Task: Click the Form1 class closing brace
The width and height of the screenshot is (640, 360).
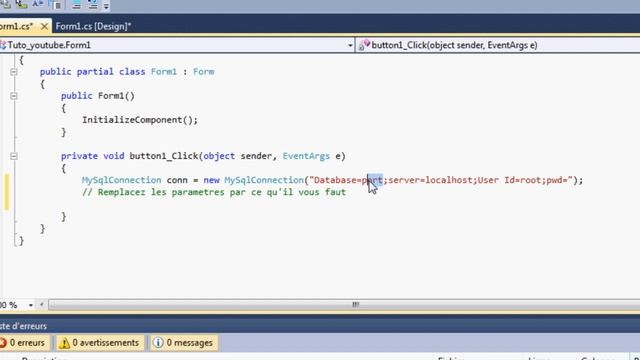Action: click(43, 229)
